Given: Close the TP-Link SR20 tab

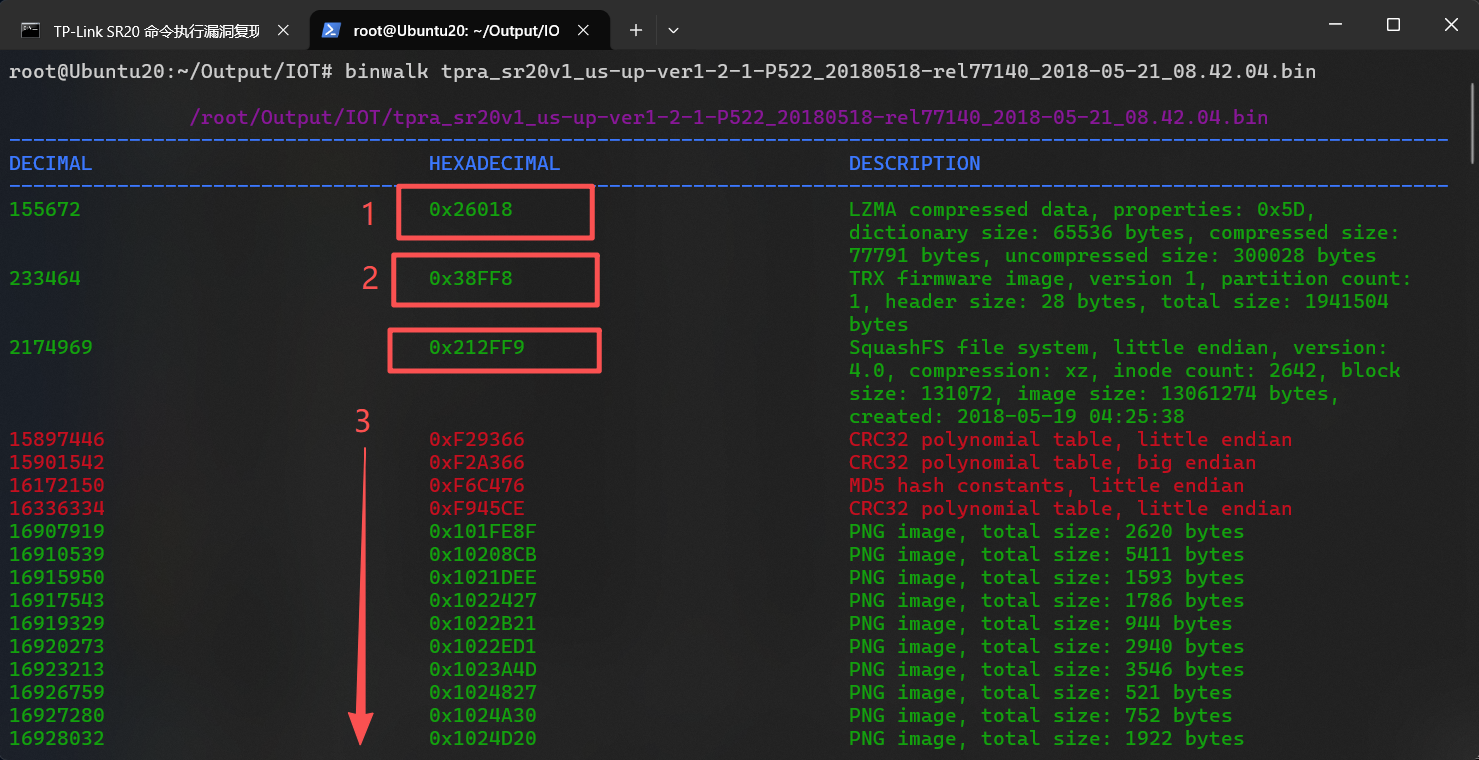Looking at the screenshot, I should [x=283, y=30].
